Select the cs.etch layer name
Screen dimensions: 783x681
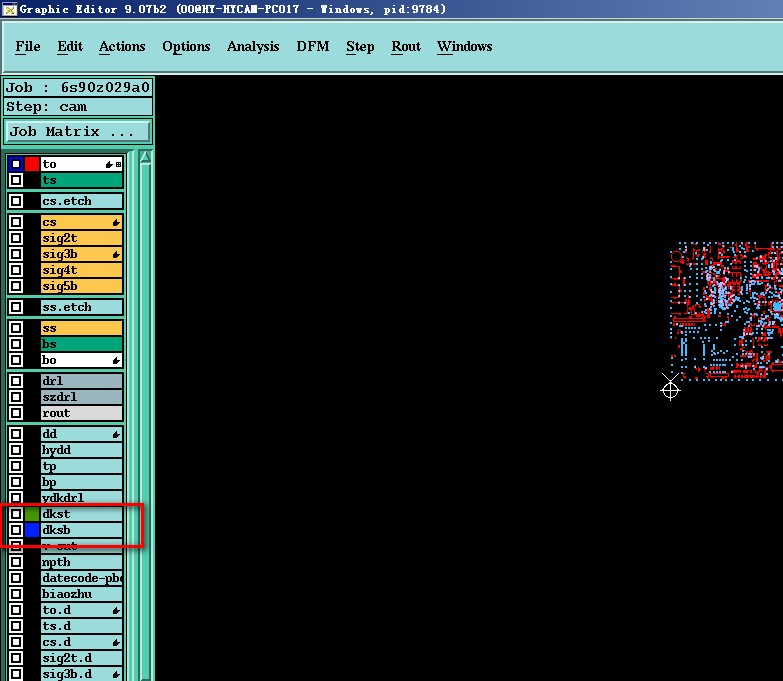pos(82,201)
